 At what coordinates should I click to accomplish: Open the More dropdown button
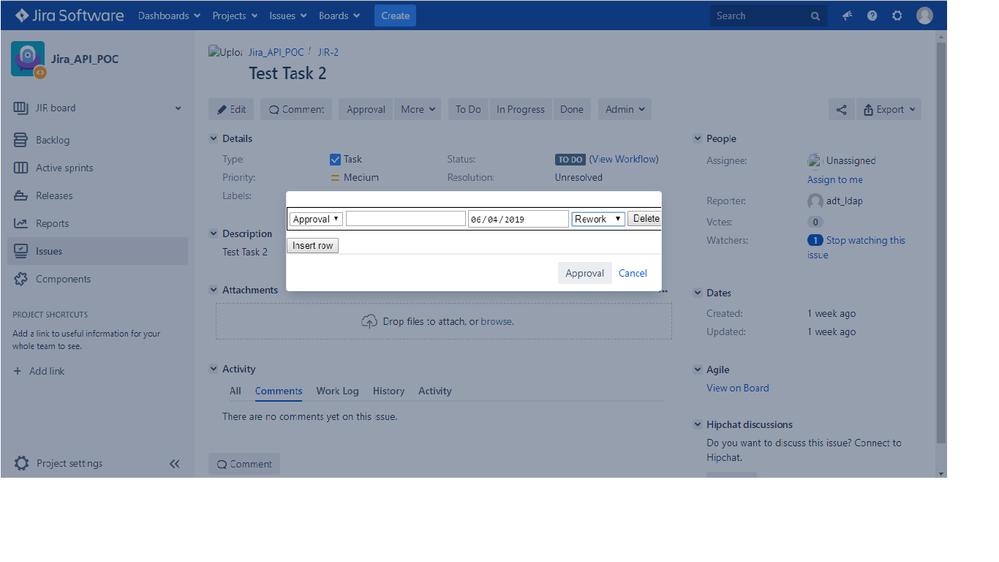tap(418, 110)
